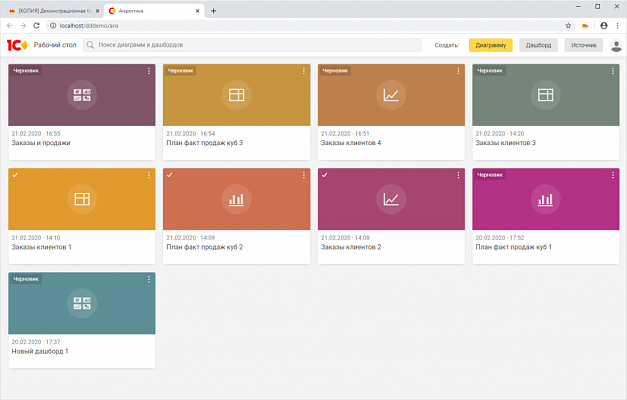Screen dimensions: 627x400
Task: Open three-dot menu on Заказы клиентов 3 card
Action: 613,71
